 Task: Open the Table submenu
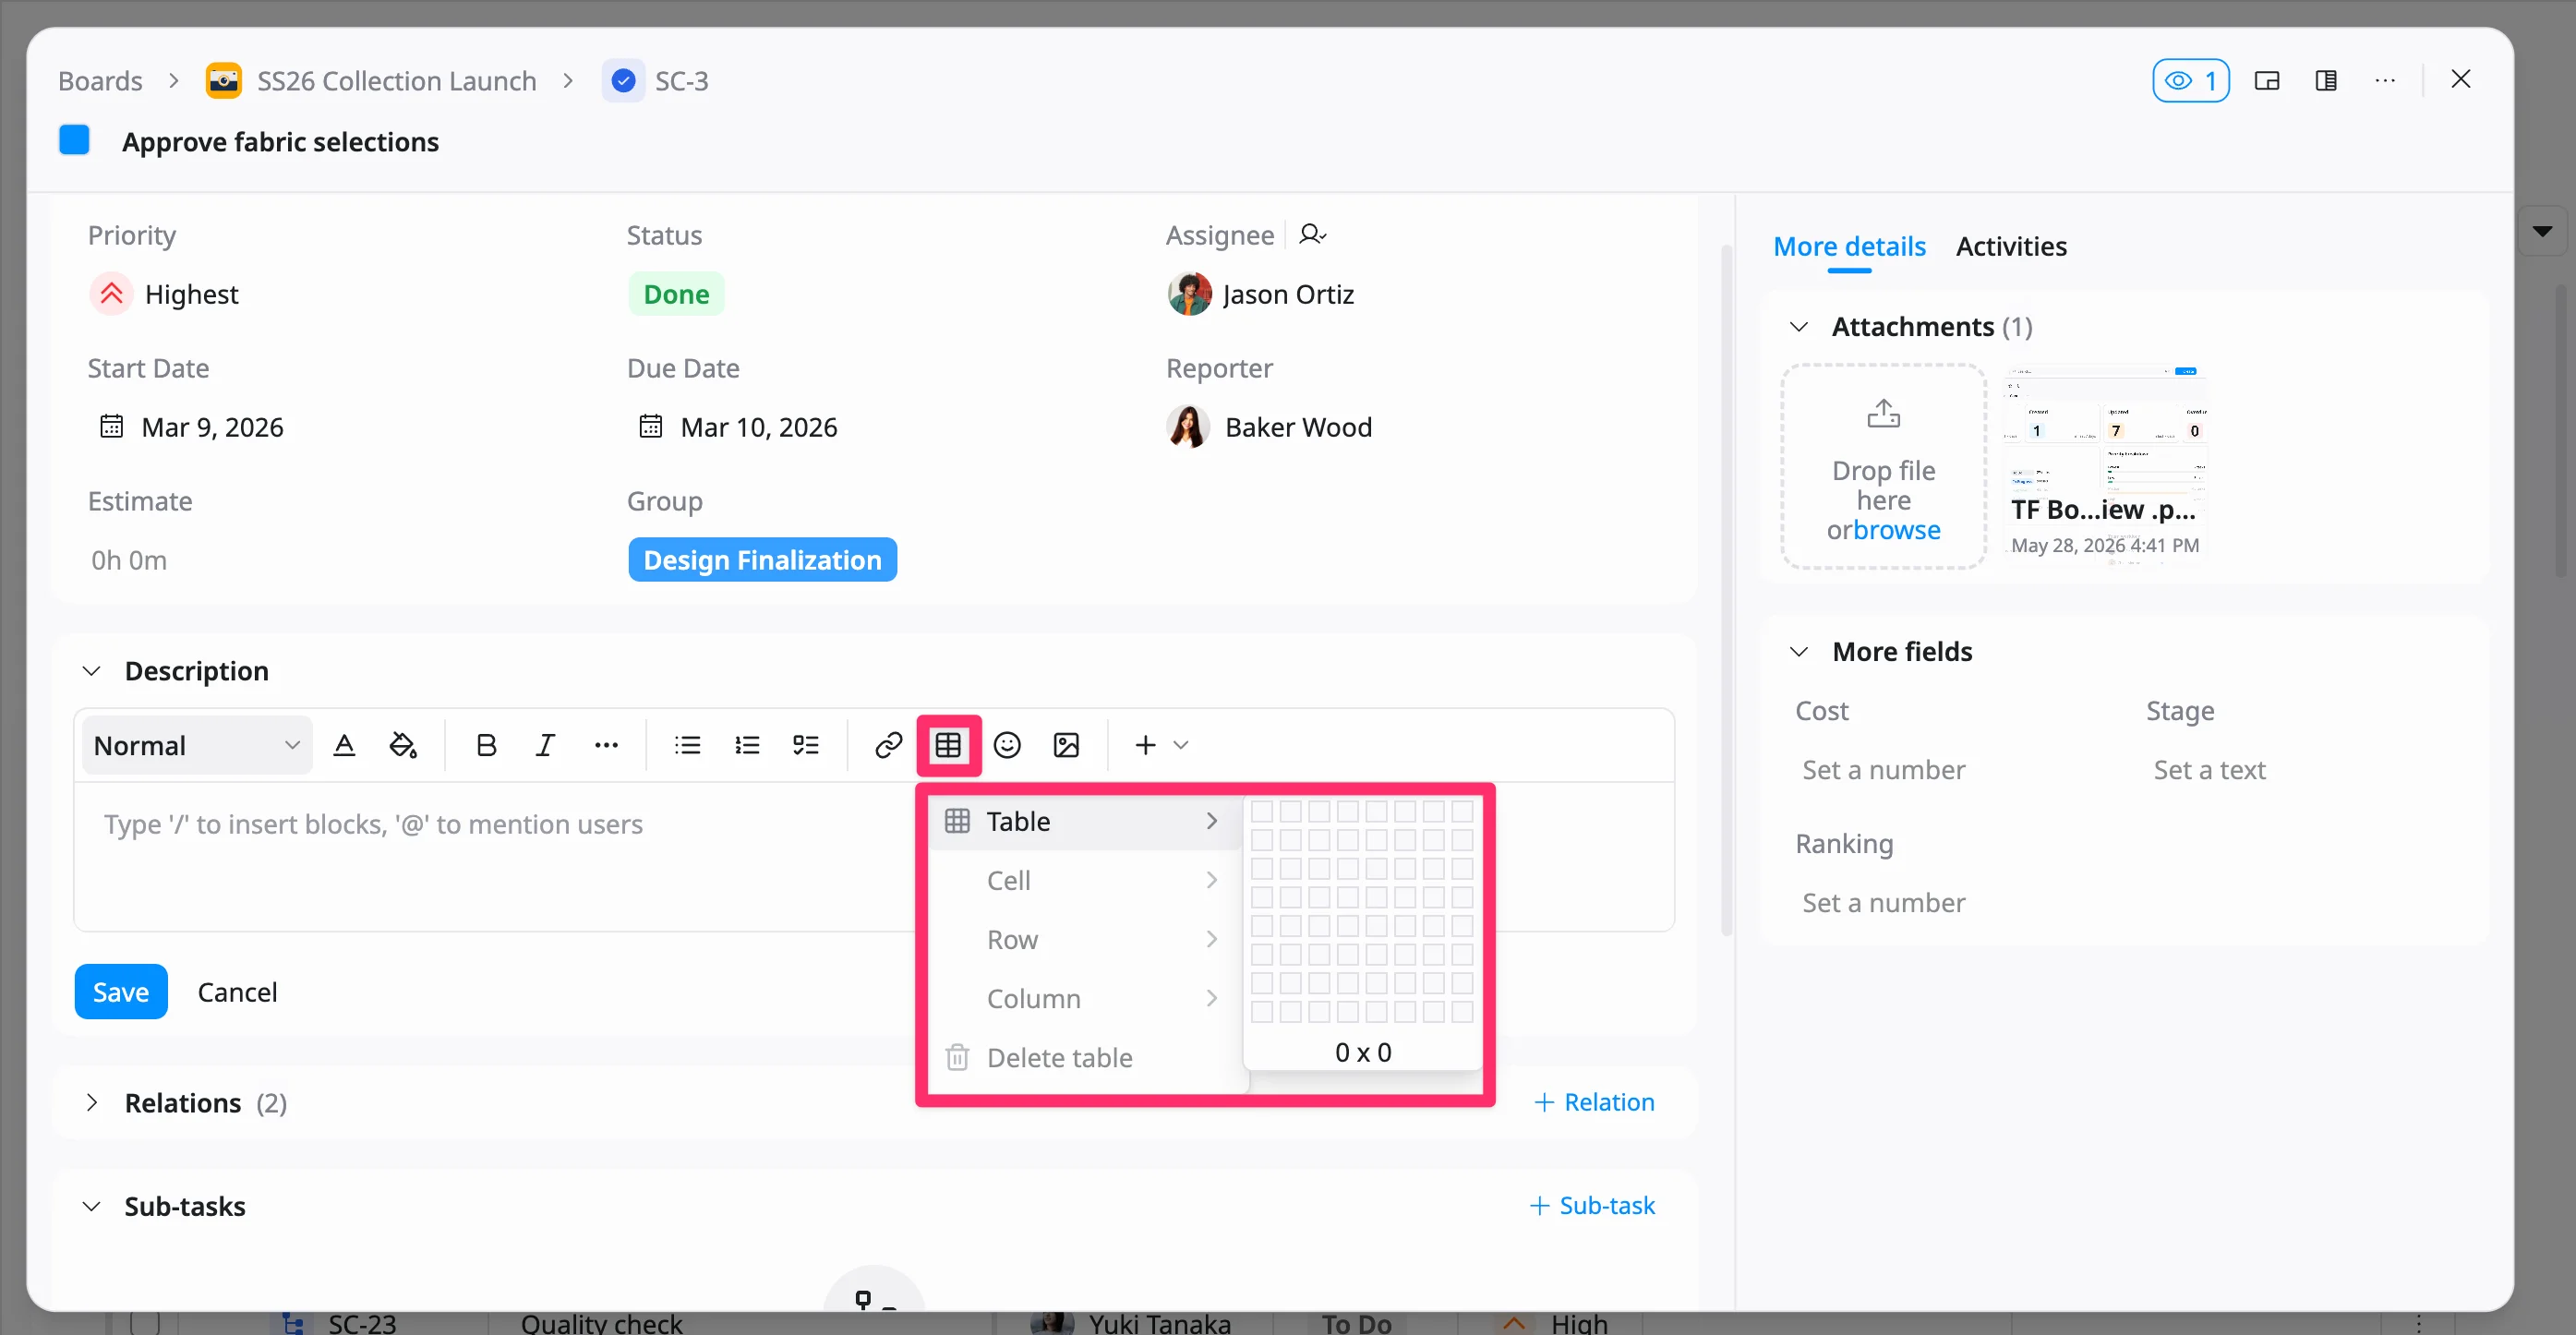[x=1084, y=821]
